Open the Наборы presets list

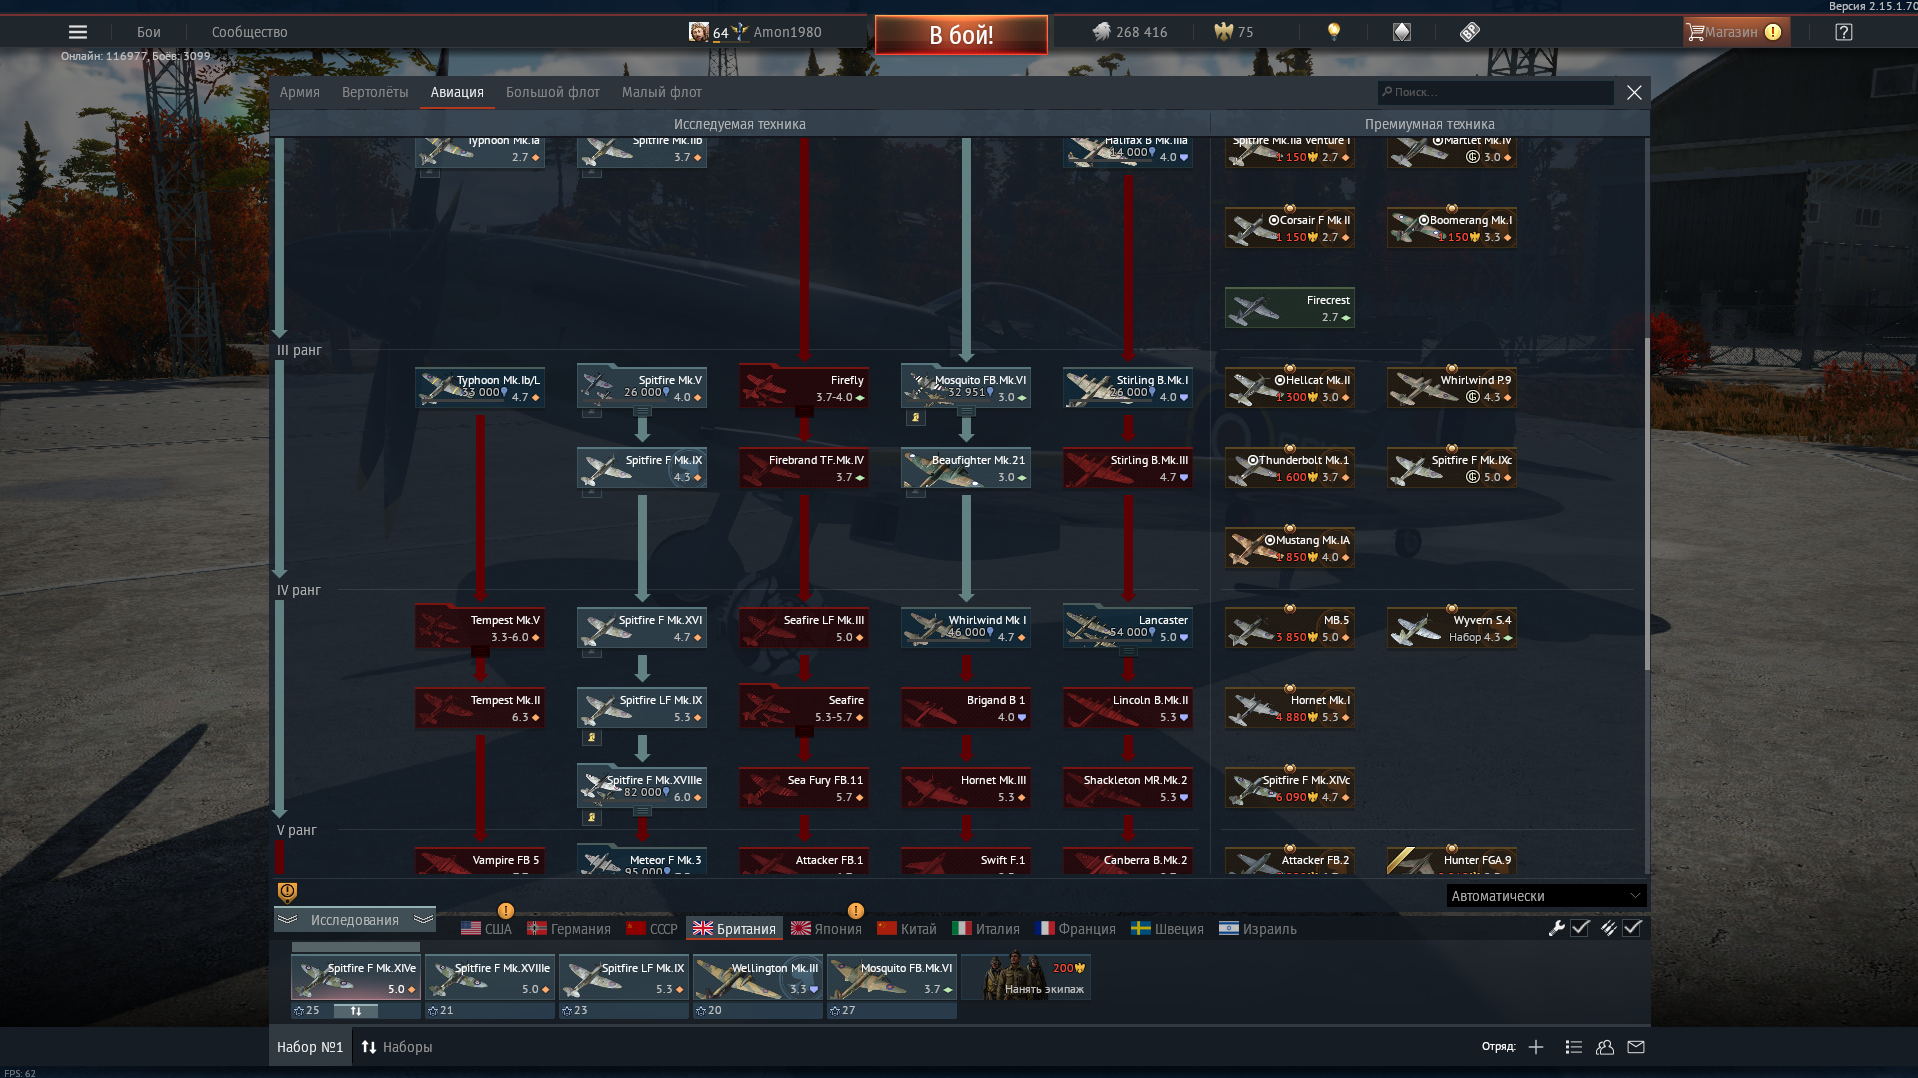pos(397,1047)
